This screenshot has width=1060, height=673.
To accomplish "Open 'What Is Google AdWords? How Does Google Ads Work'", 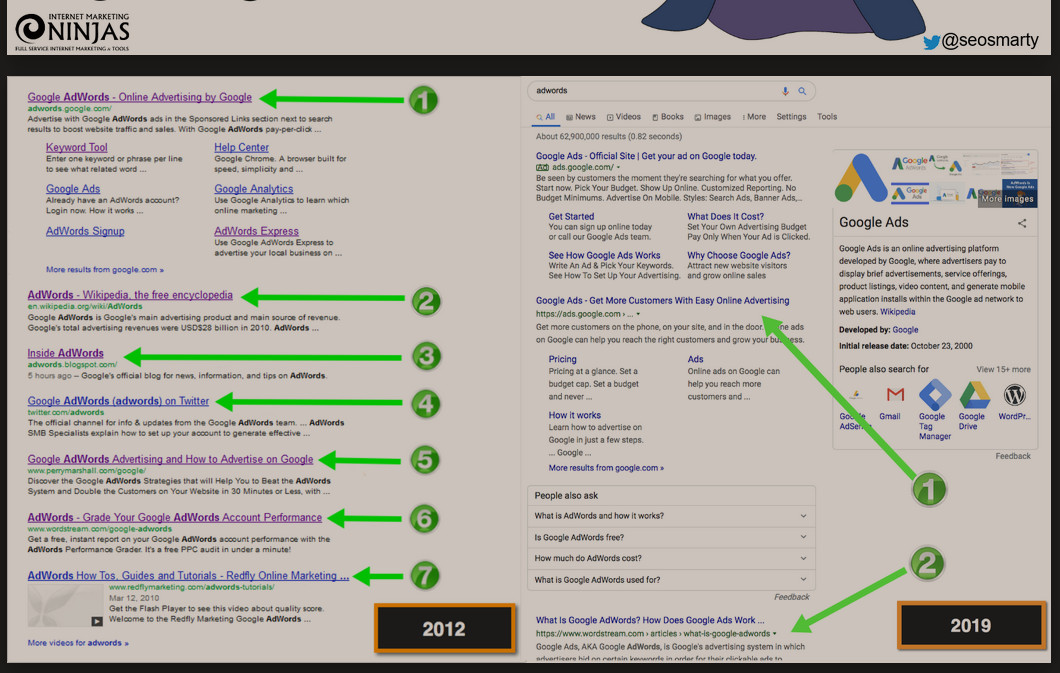I will point(650,620).
